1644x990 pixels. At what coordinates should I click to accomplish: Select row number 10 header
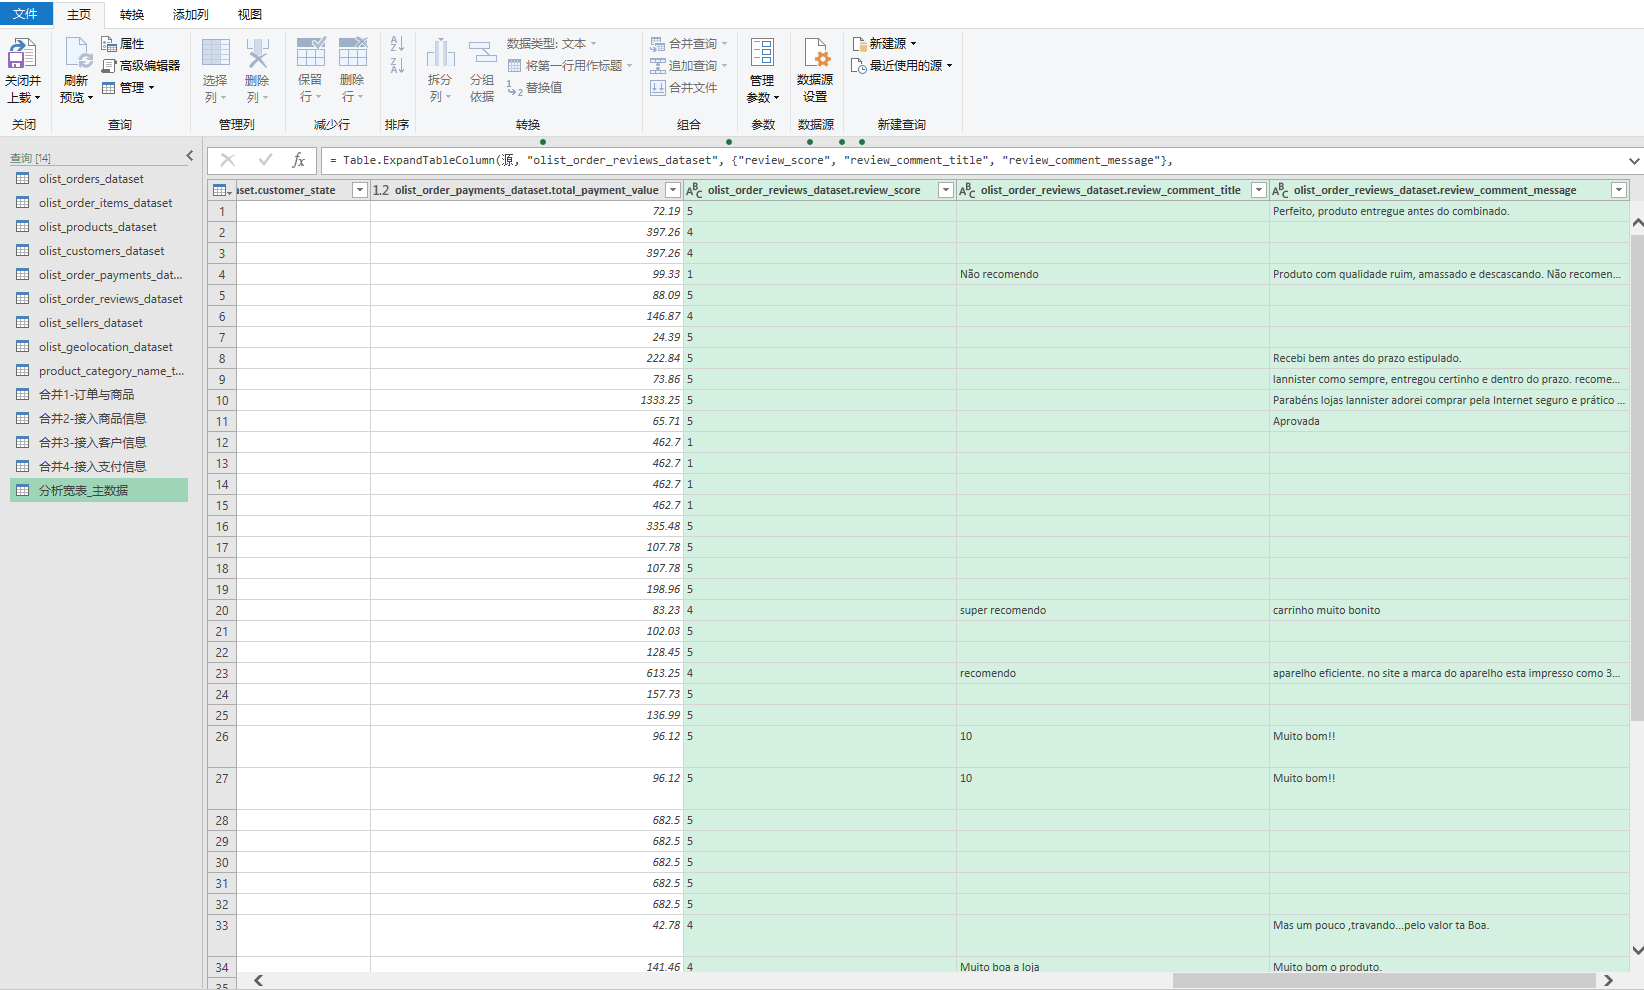[222, 400]
